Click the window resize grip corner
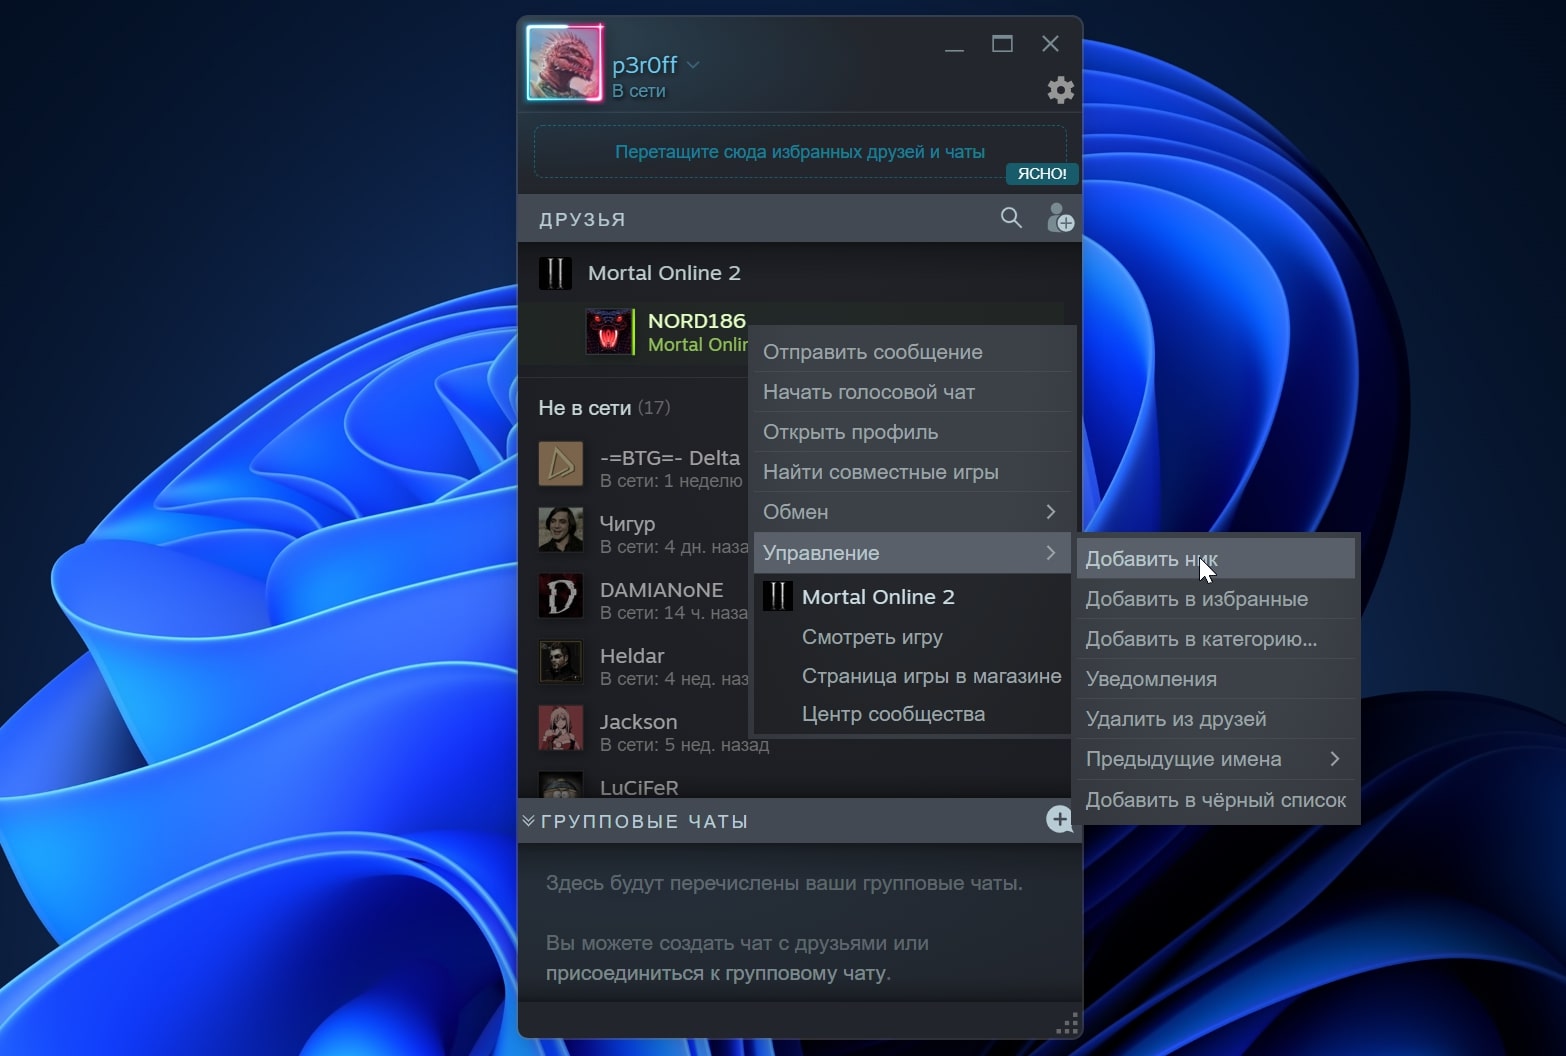 pos(1067,1023)
